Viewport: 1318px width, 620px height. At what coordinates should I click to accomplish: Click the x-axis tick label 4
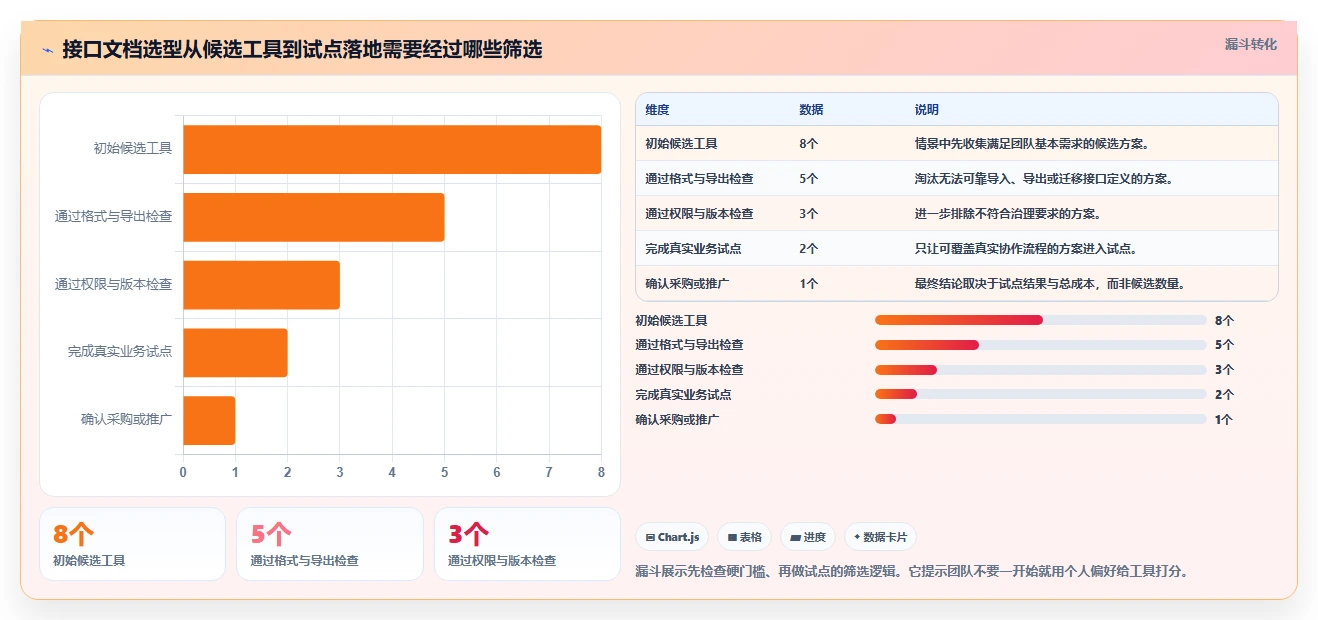point(392,472)
